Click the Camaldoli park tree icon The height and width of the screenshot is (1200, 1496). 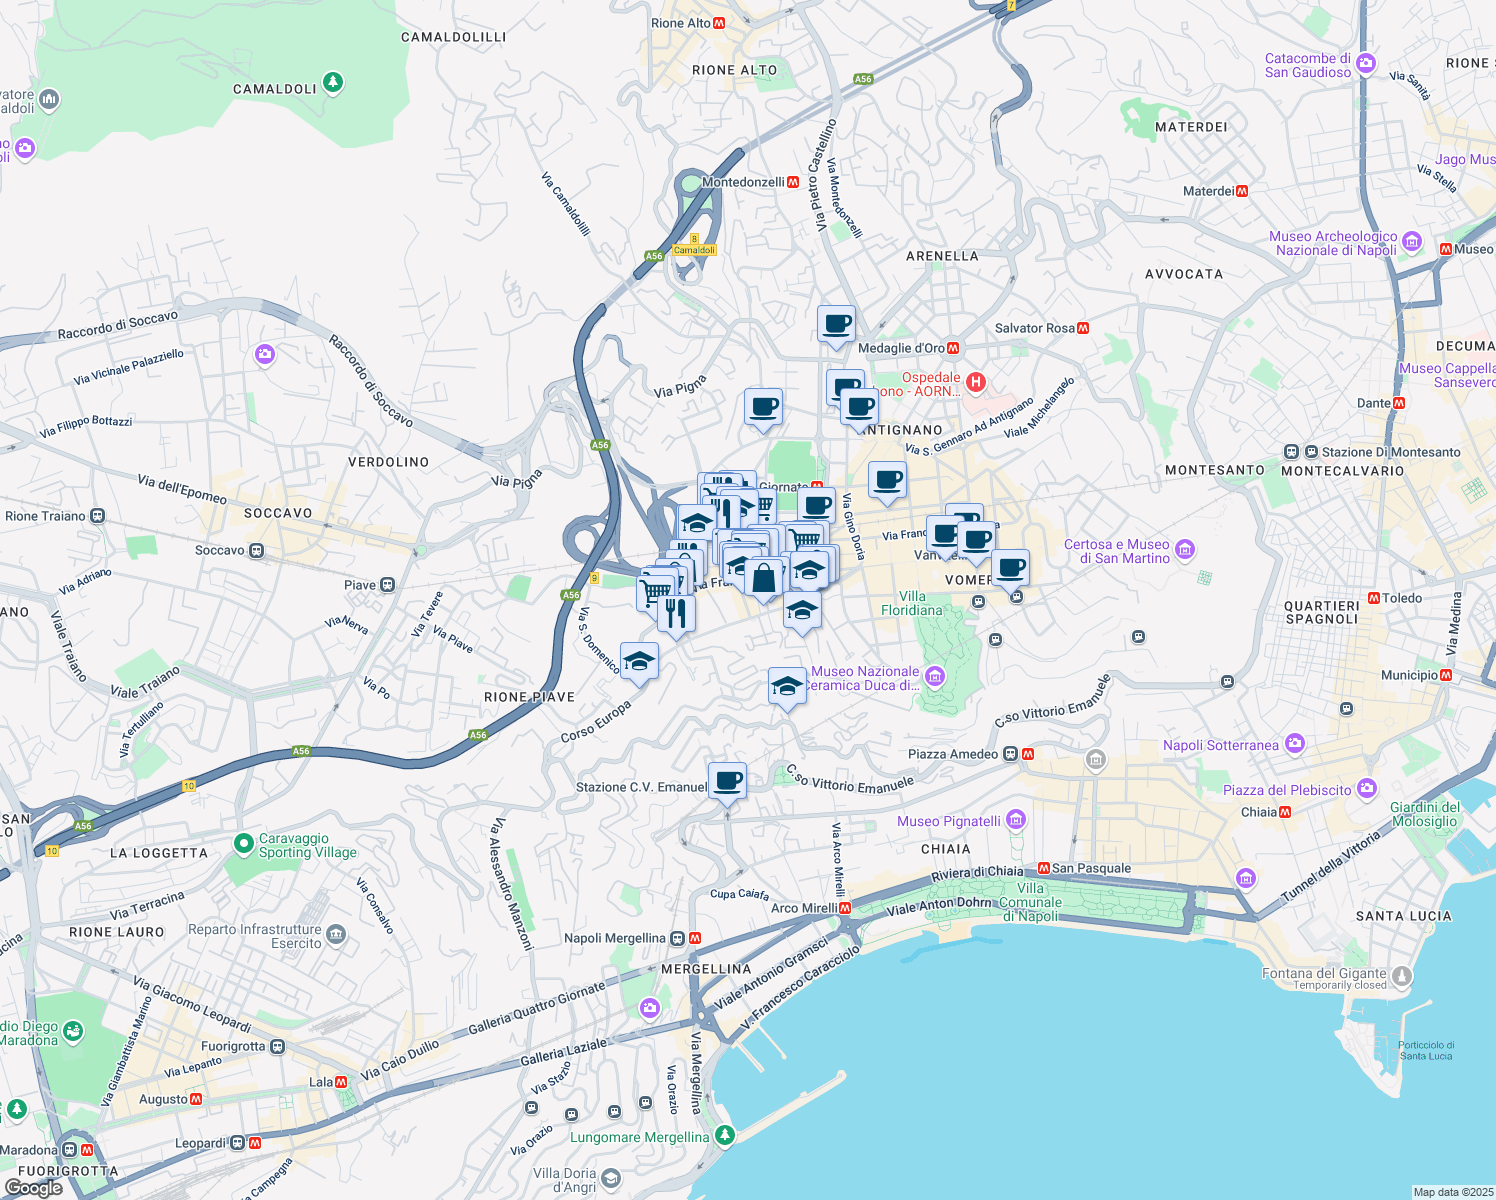pos(333,82)
